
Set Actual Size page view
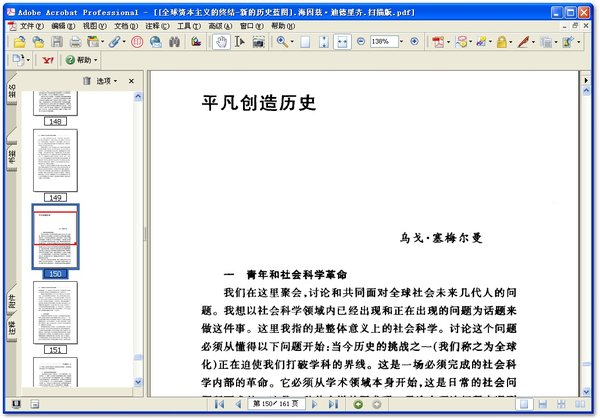tap(305, 42)
